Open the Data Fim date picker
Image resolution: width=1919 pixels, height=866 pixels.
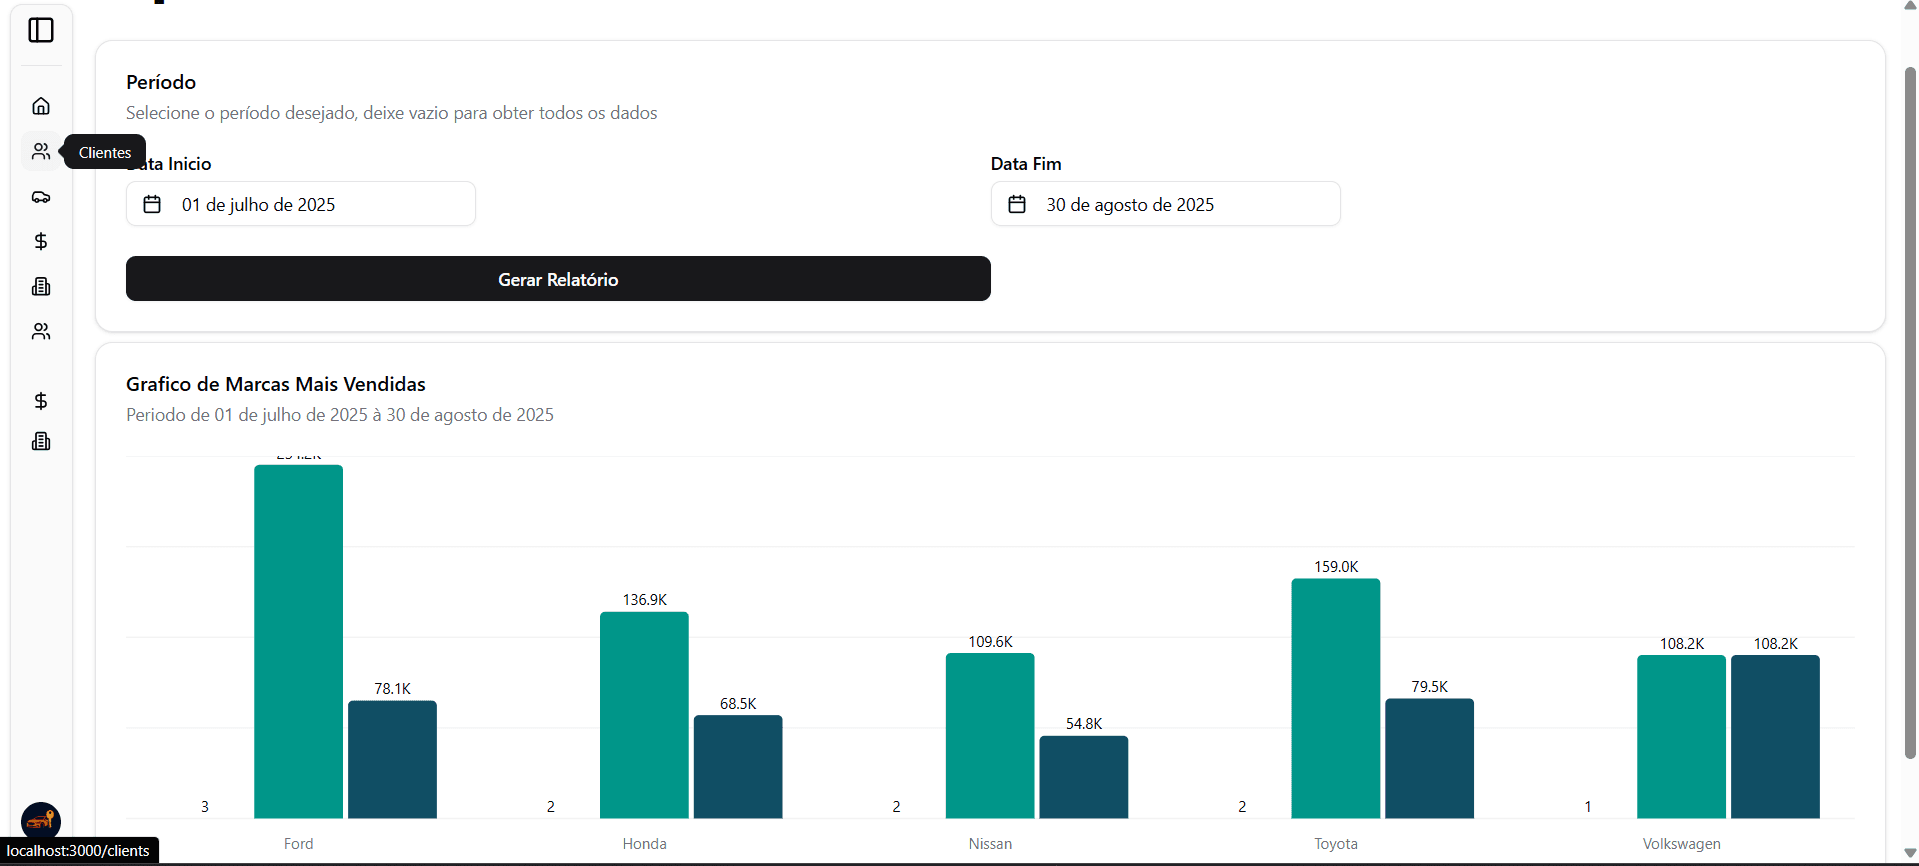tap(1165, 204)
